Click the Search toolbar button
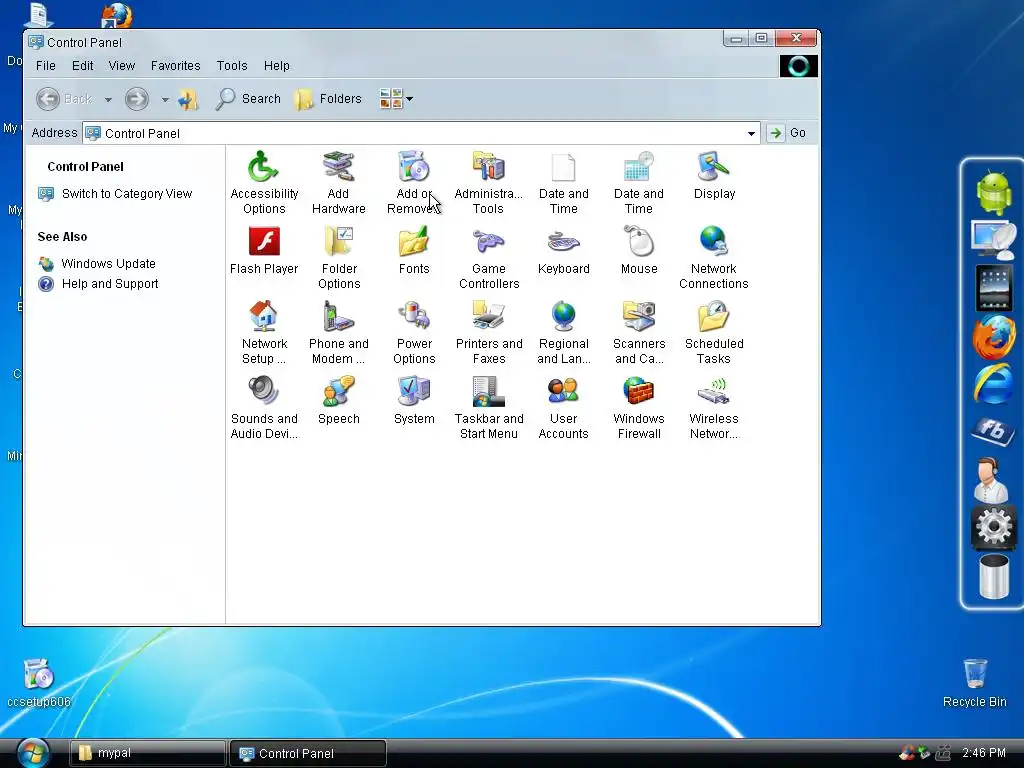Image resolution: width=1024 pixels, height=768 pixels. [248, 99]
